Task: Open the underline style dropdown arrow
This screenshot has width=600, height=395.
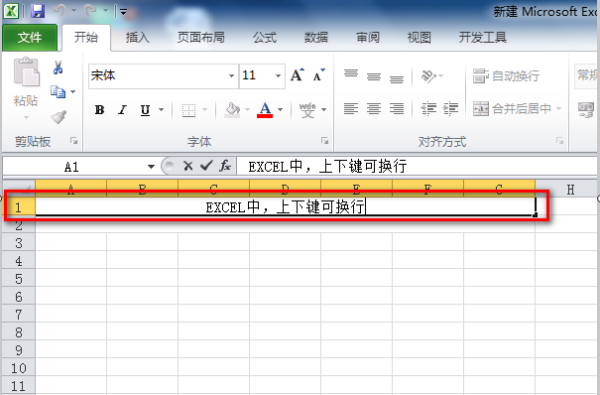Action: coord(161,110)
